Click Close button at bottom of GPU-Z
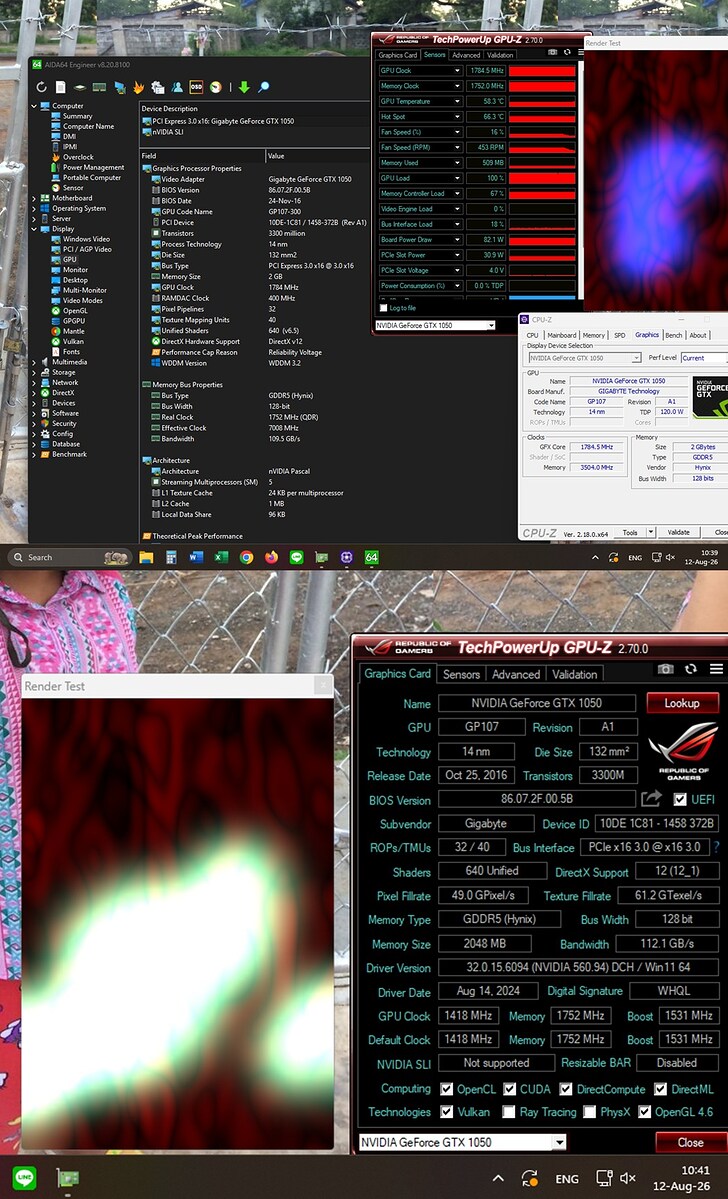The image size is (728, 1199). [691, 1142]
